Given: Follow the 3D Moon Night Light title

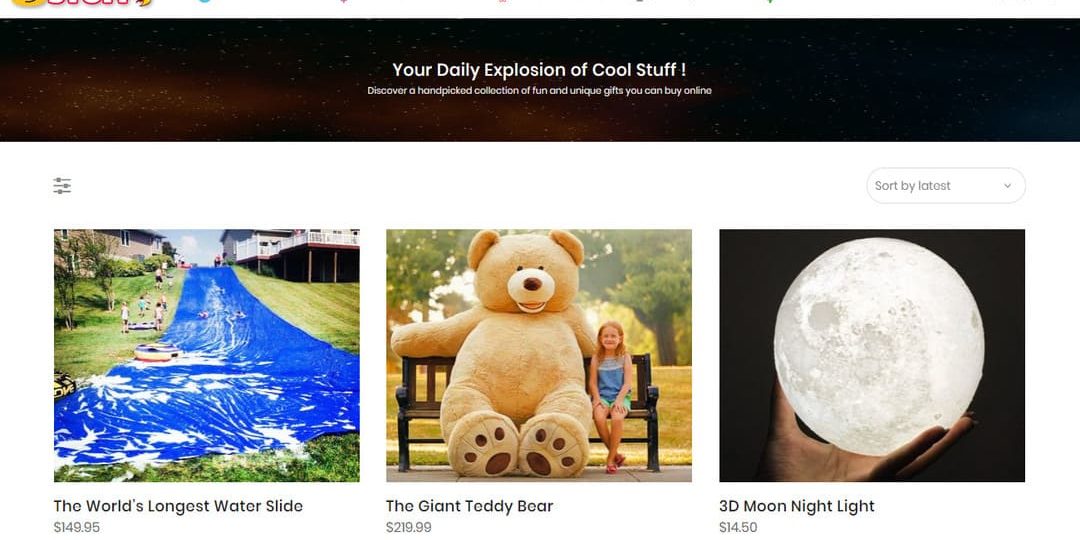Looking at the screenshot, I should point(797,506).
